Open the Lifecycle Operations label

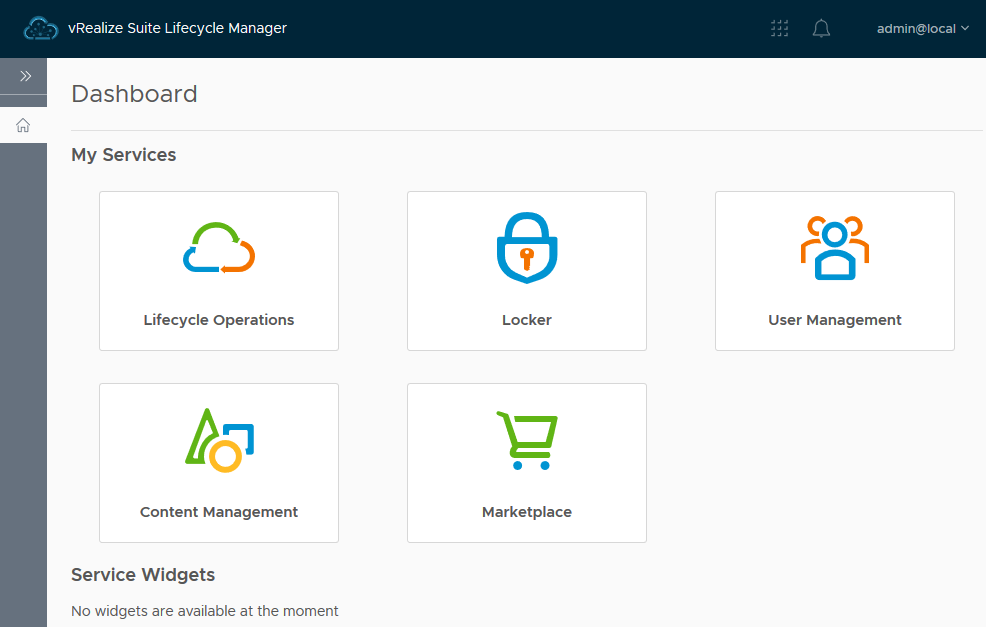click(219, 319)
